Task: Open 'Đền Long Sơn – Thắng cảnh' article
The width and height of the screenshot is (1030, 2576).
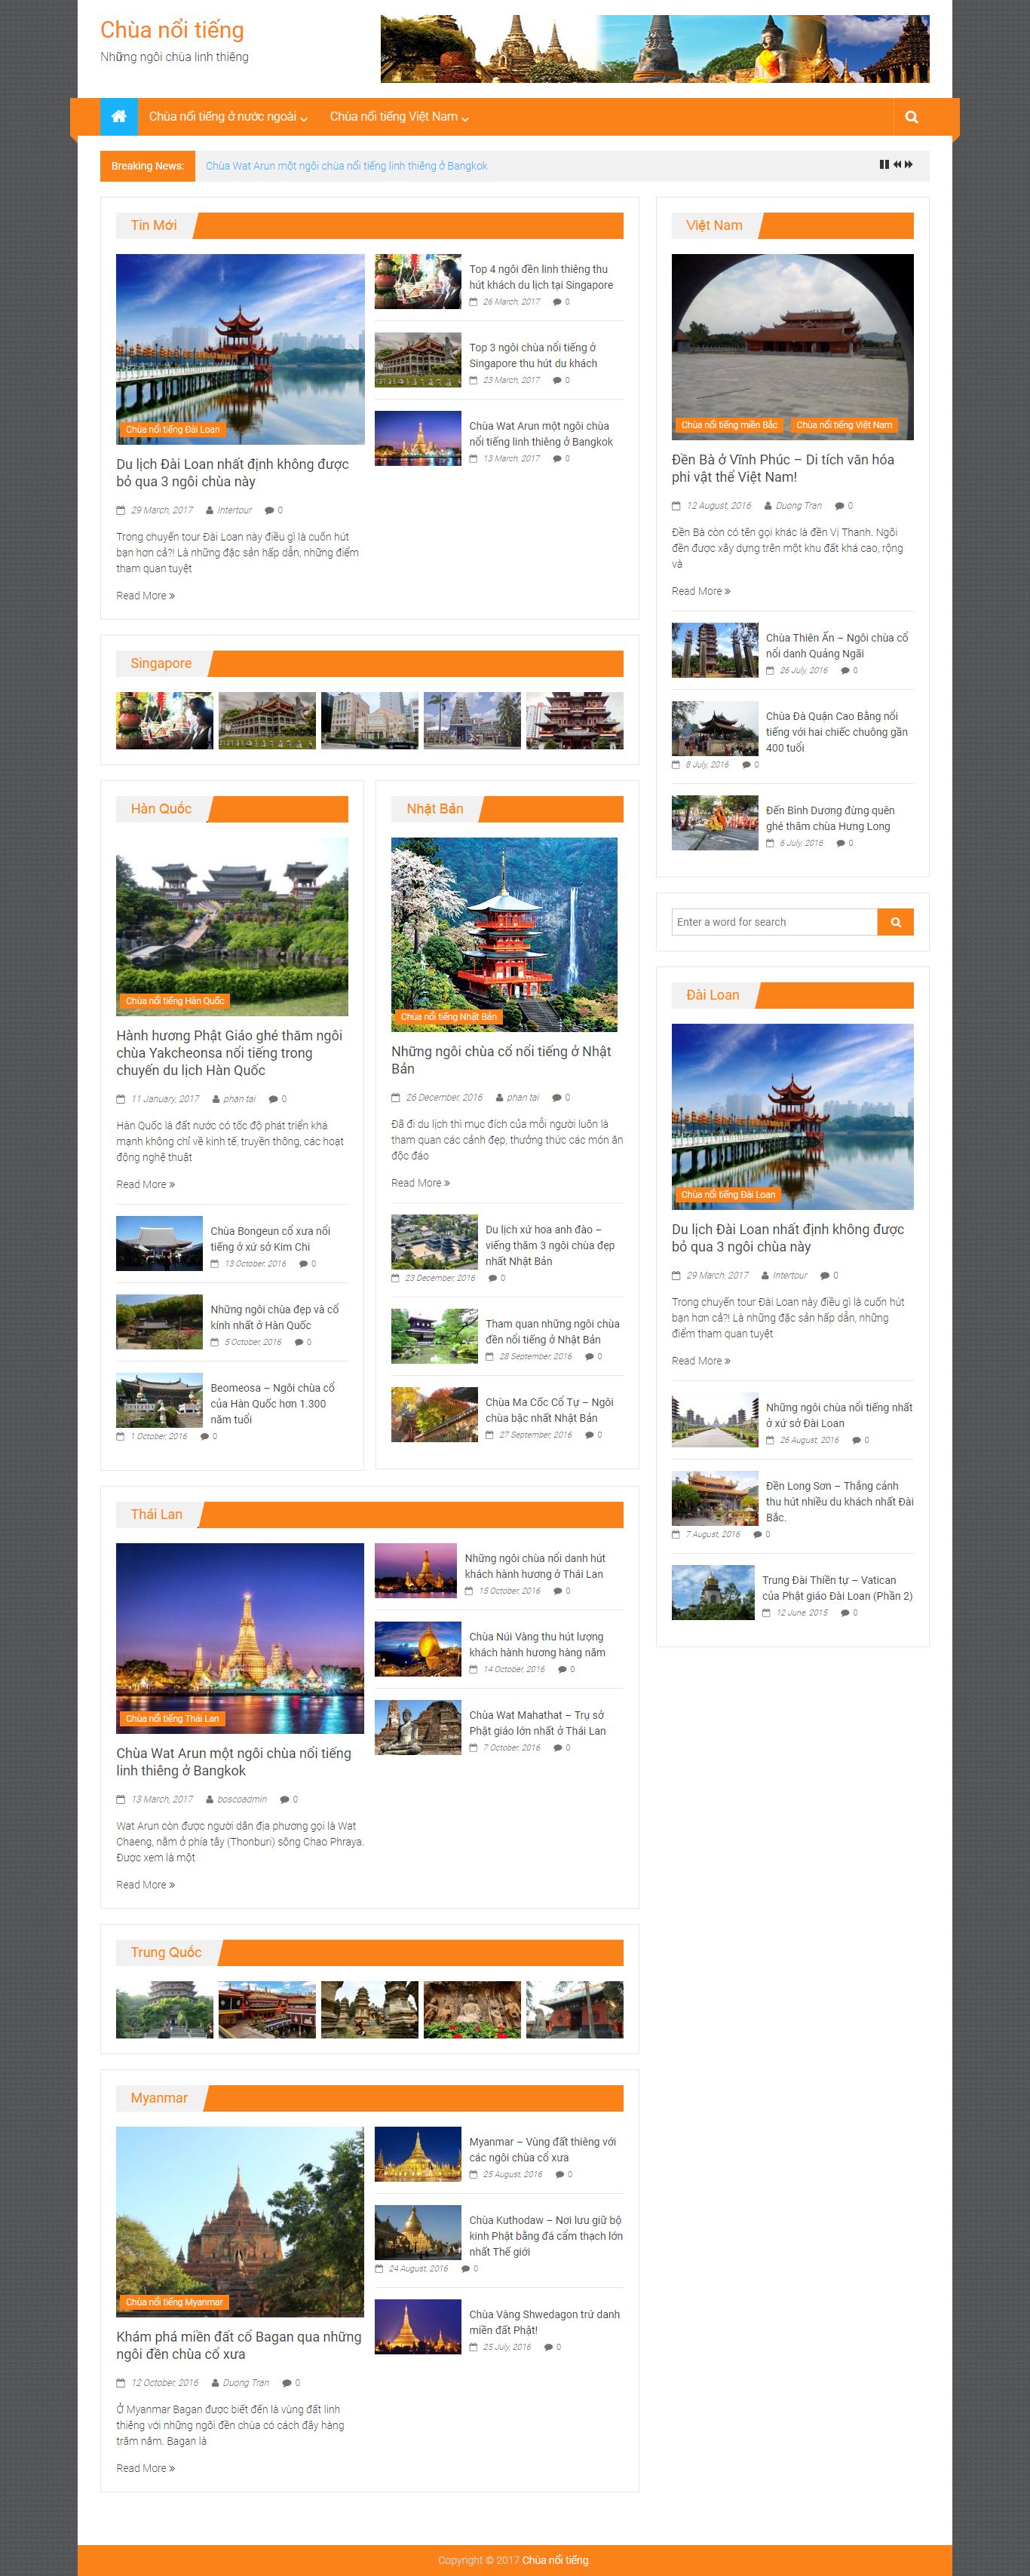Action: point(840,1502)
